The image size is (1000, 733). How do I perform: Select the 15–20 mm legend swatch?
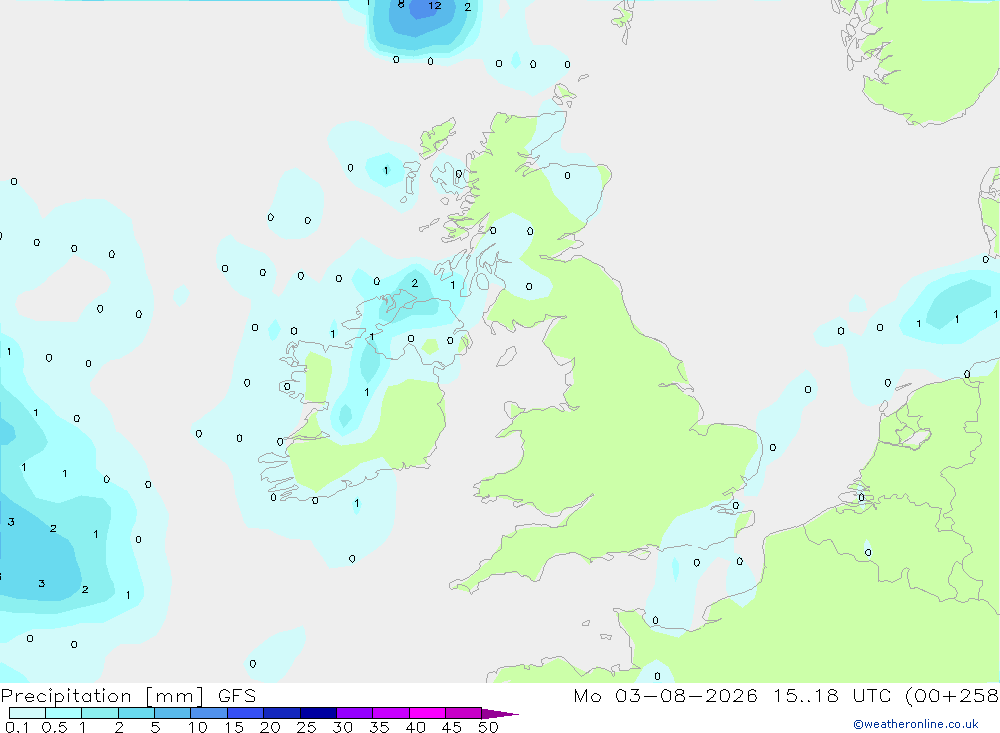point(246,713)
